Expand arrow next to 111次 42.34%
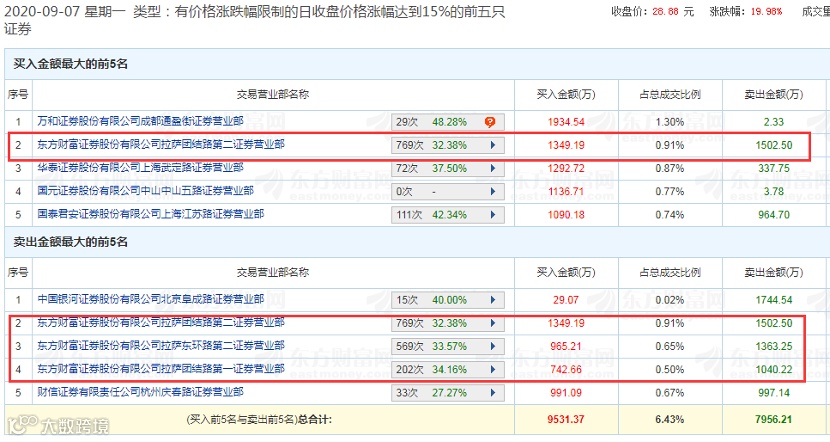Screen dimensions: 830x442 (x=493, y=215)
